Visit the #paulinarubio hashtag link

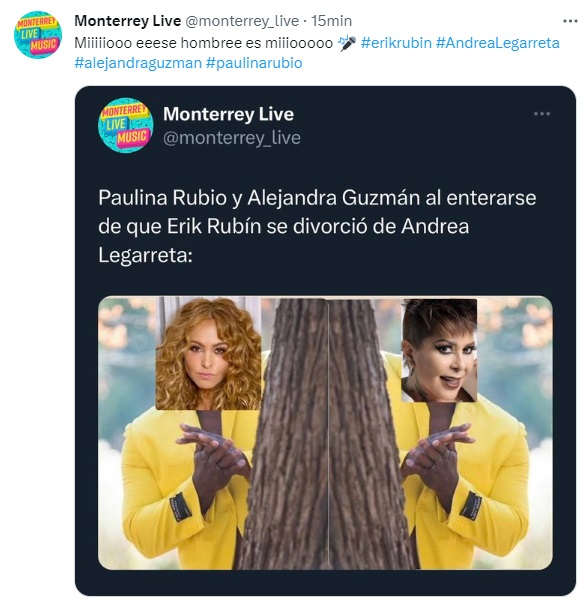(x=254, y=63)
